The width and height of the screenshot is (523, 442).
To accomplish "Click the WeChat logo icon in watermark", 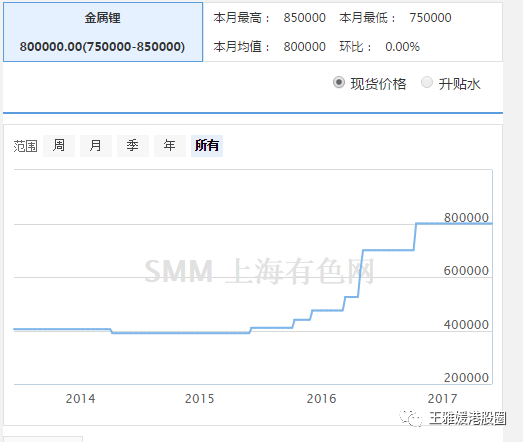I will tap(411, 418).
